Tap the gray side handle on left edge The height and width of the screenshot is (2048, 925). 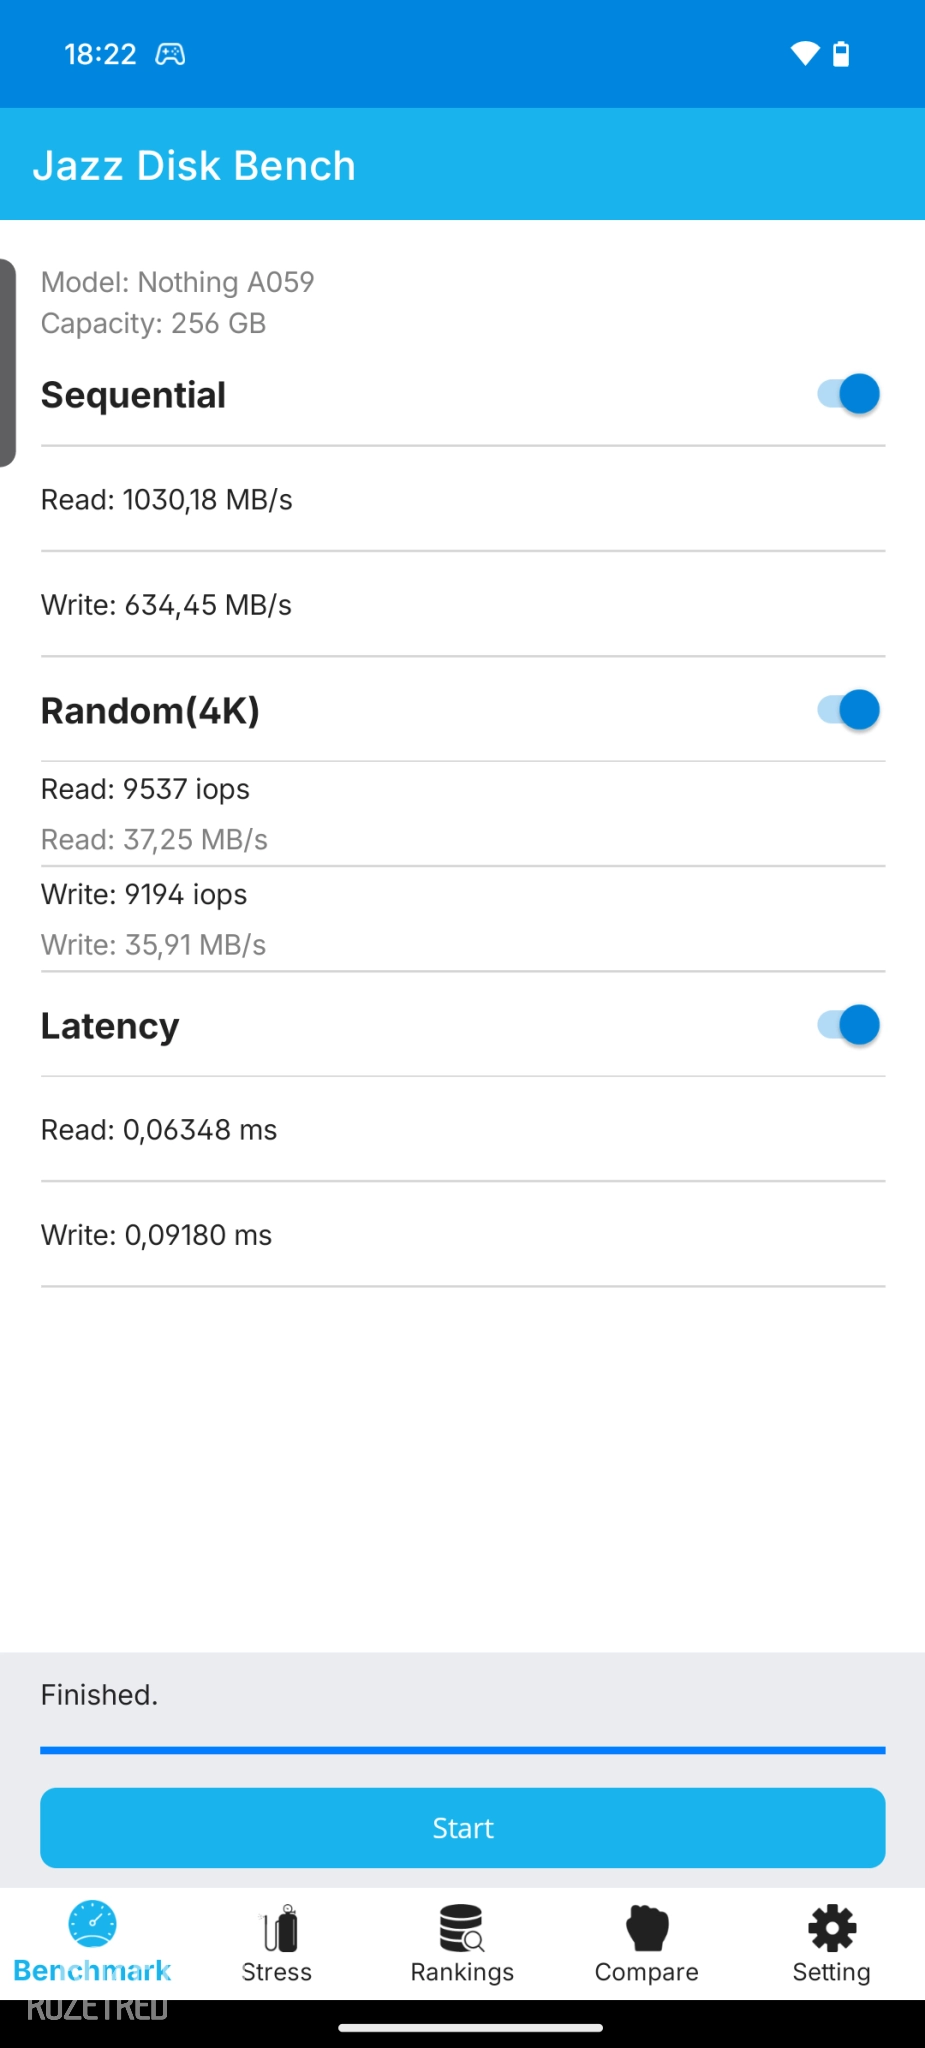pyautogui.click(x=7, y=363)
